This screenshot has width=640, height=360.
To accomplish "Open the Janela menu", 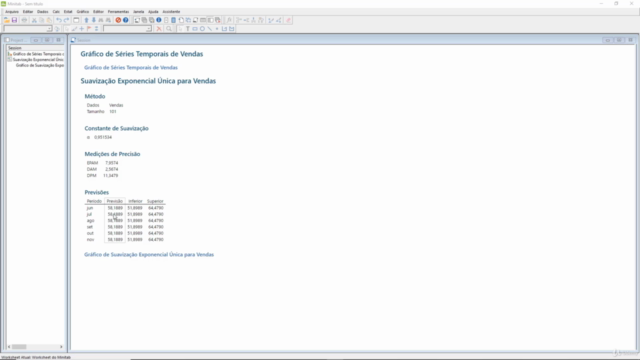I will pyautogui.click(x=139, y=11).
